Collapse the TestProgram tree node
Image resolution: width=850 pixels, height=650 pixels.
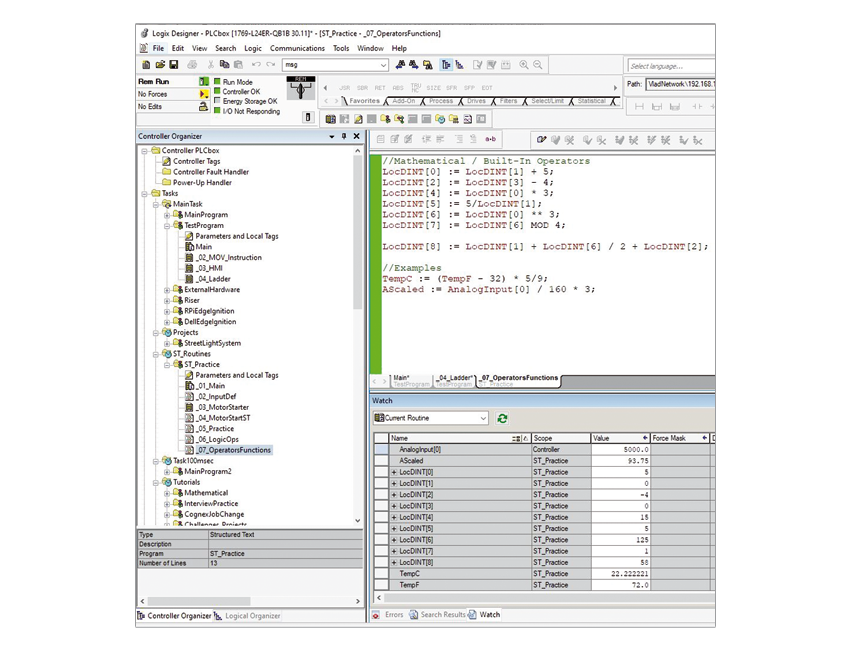tap(167, 226)
